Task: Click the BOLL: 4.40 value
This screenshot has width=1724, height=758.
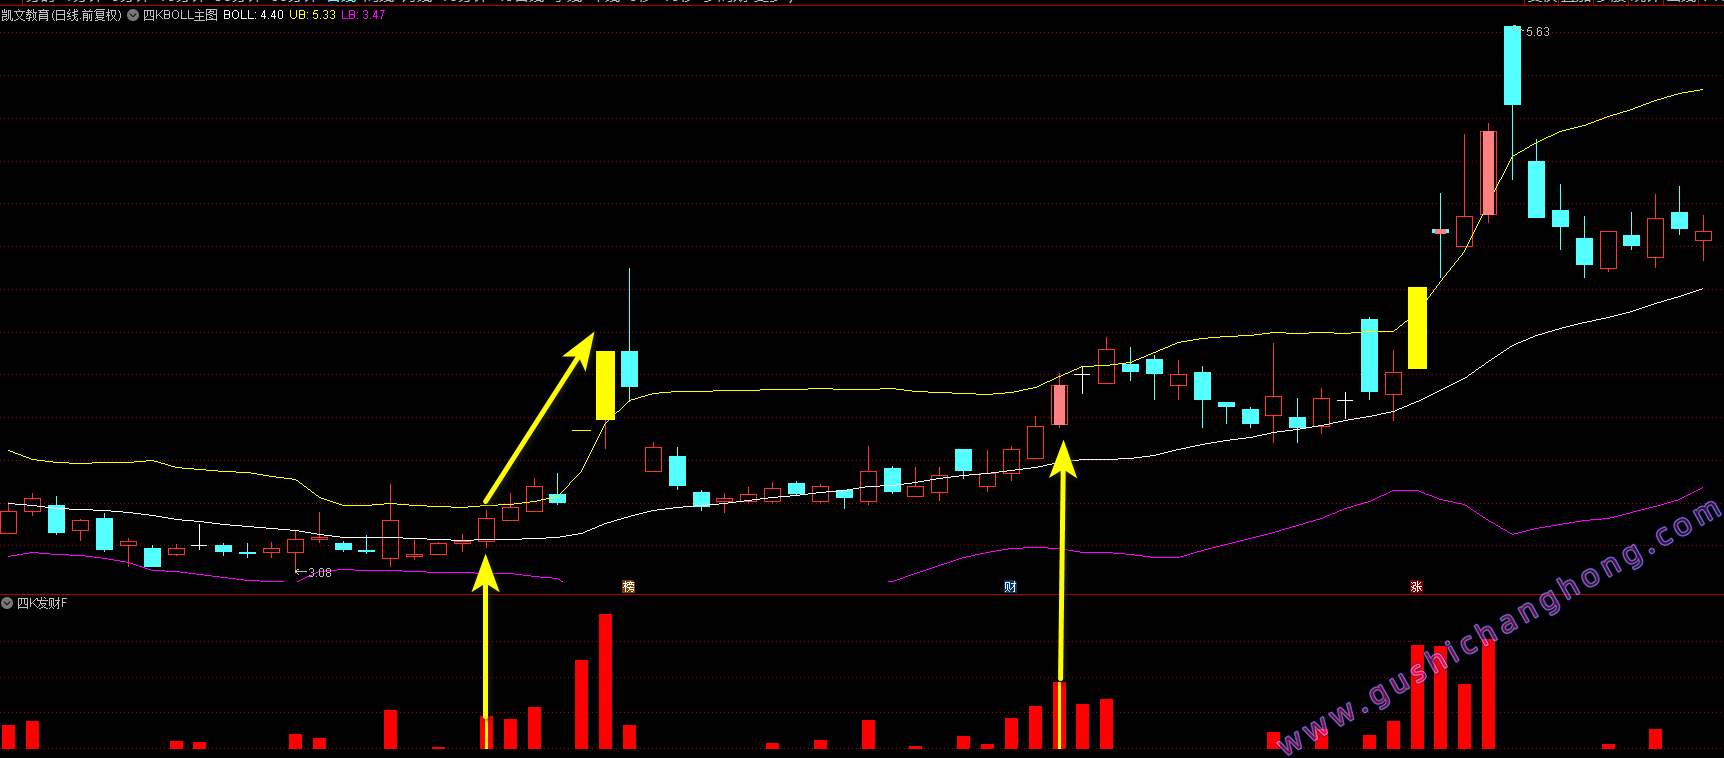Action: tap(253, 15)
